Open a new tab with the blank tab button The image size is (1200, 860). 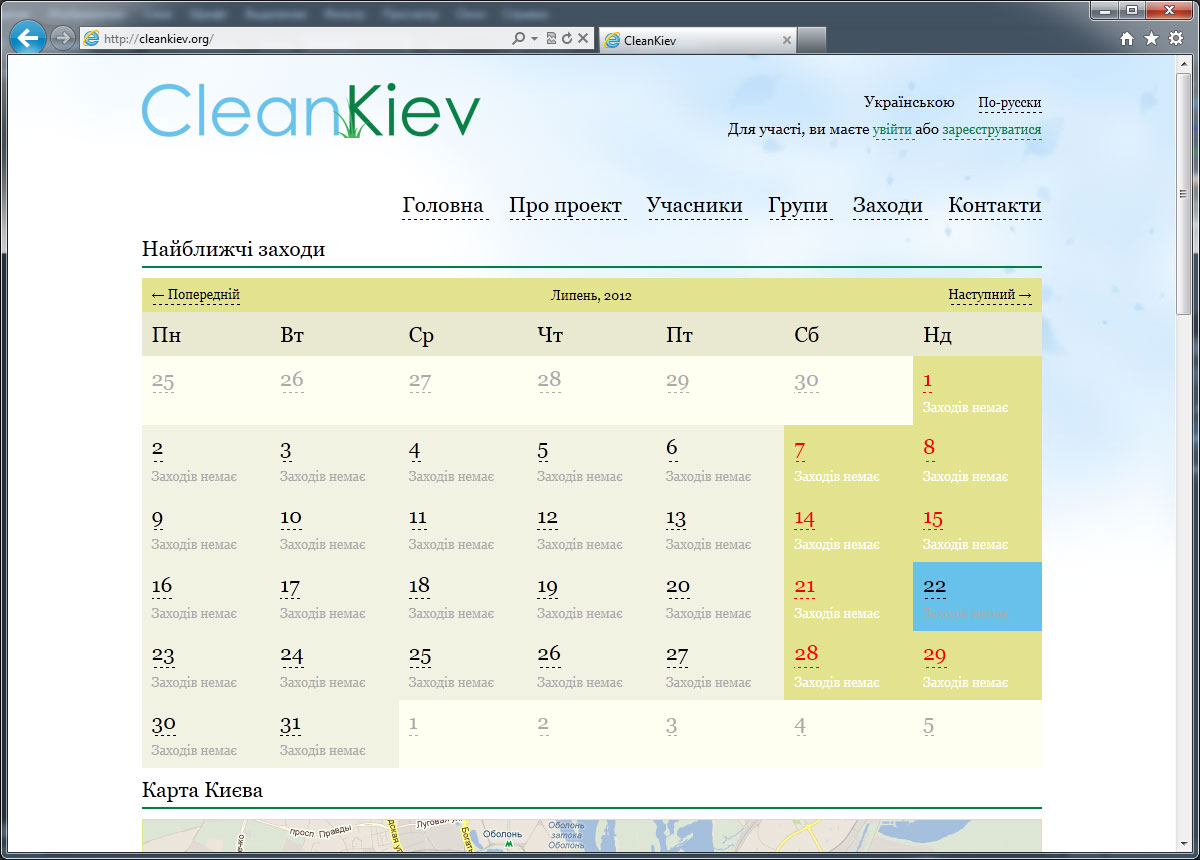[812, 40]
